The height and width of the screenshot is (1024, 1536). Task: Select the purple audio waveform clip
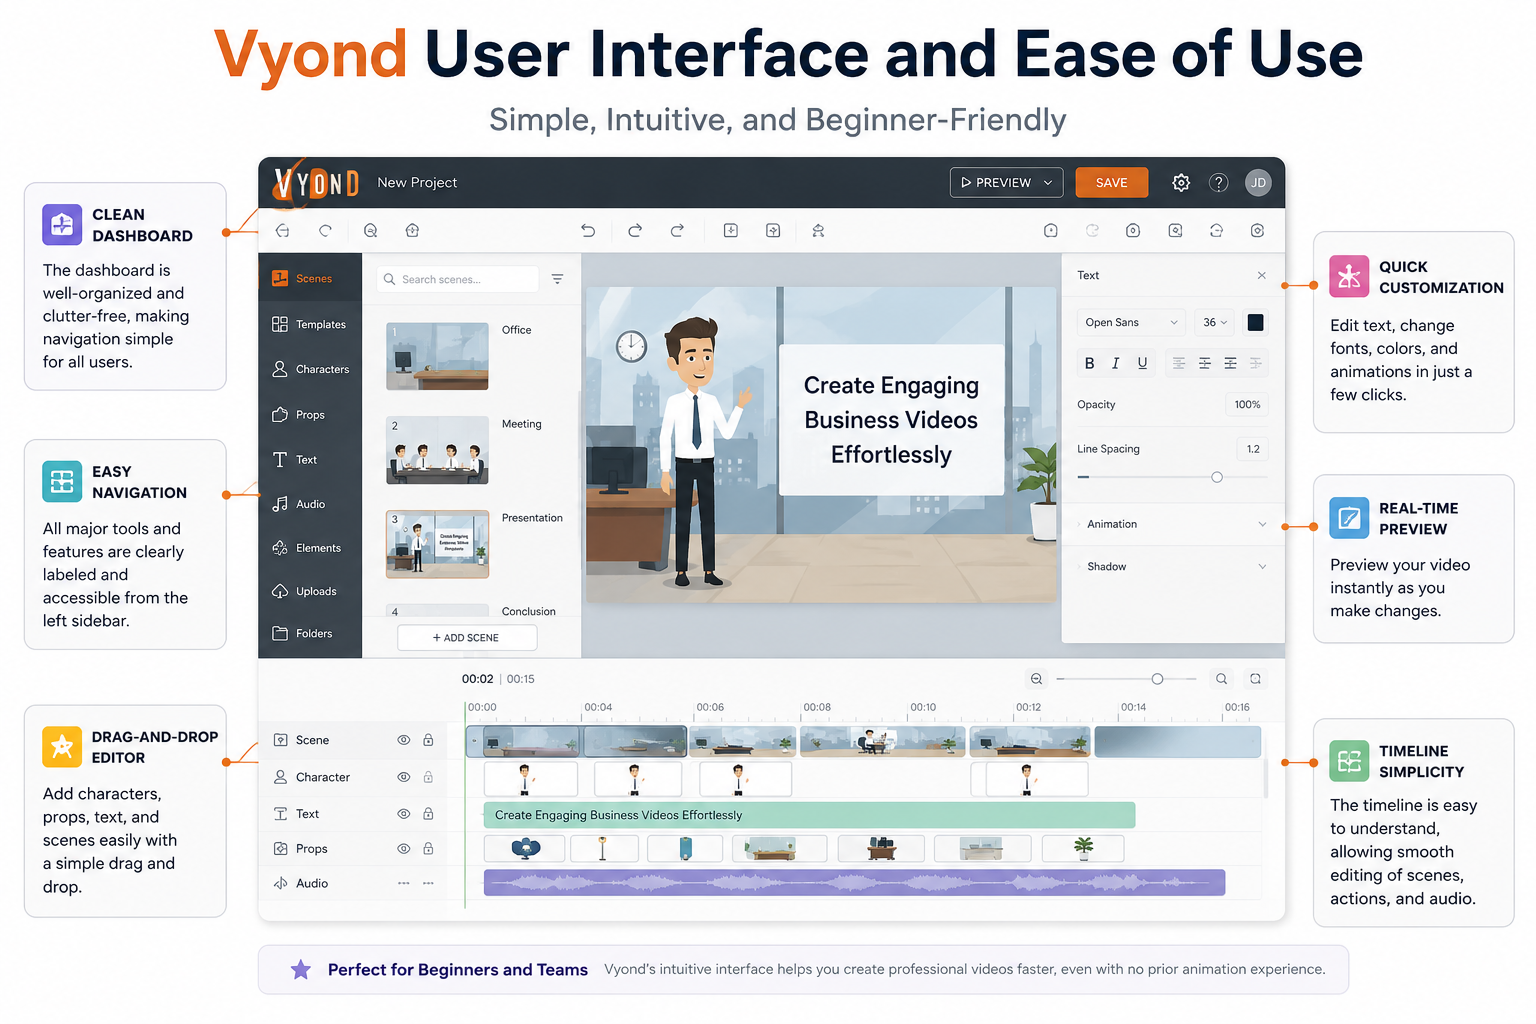pos(854,883)
